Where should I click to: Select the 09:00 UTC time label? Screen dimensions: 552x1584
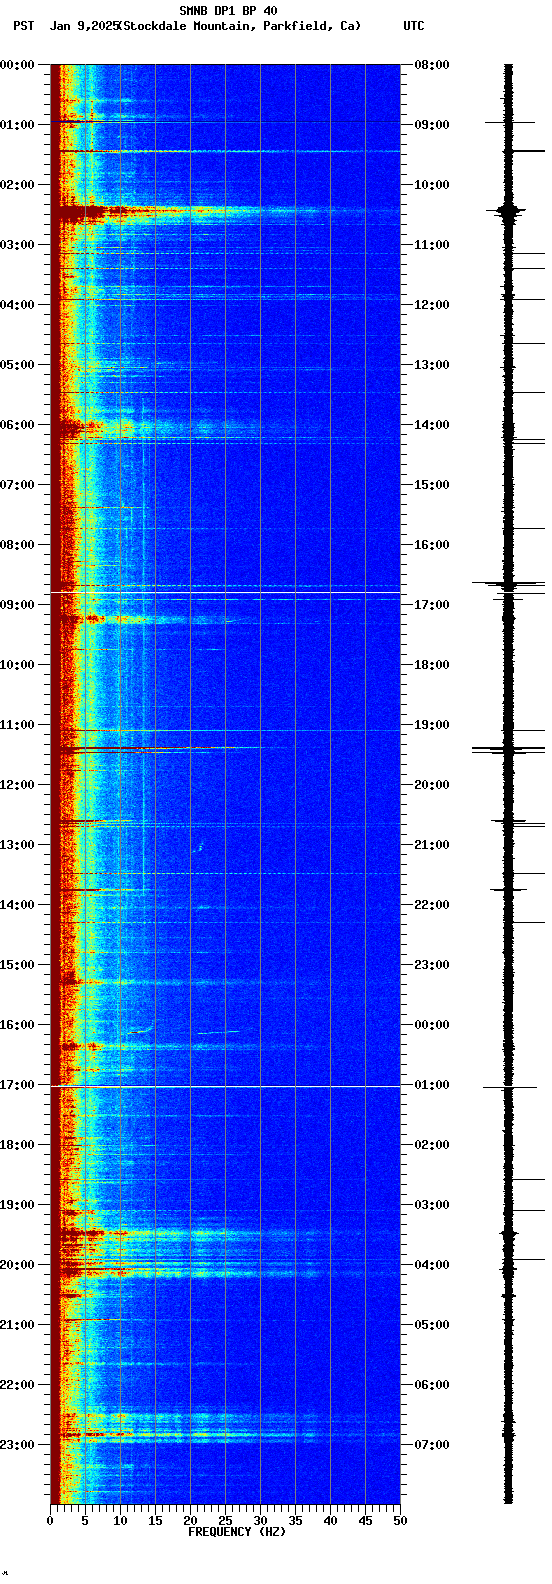(x=432, y=125)
